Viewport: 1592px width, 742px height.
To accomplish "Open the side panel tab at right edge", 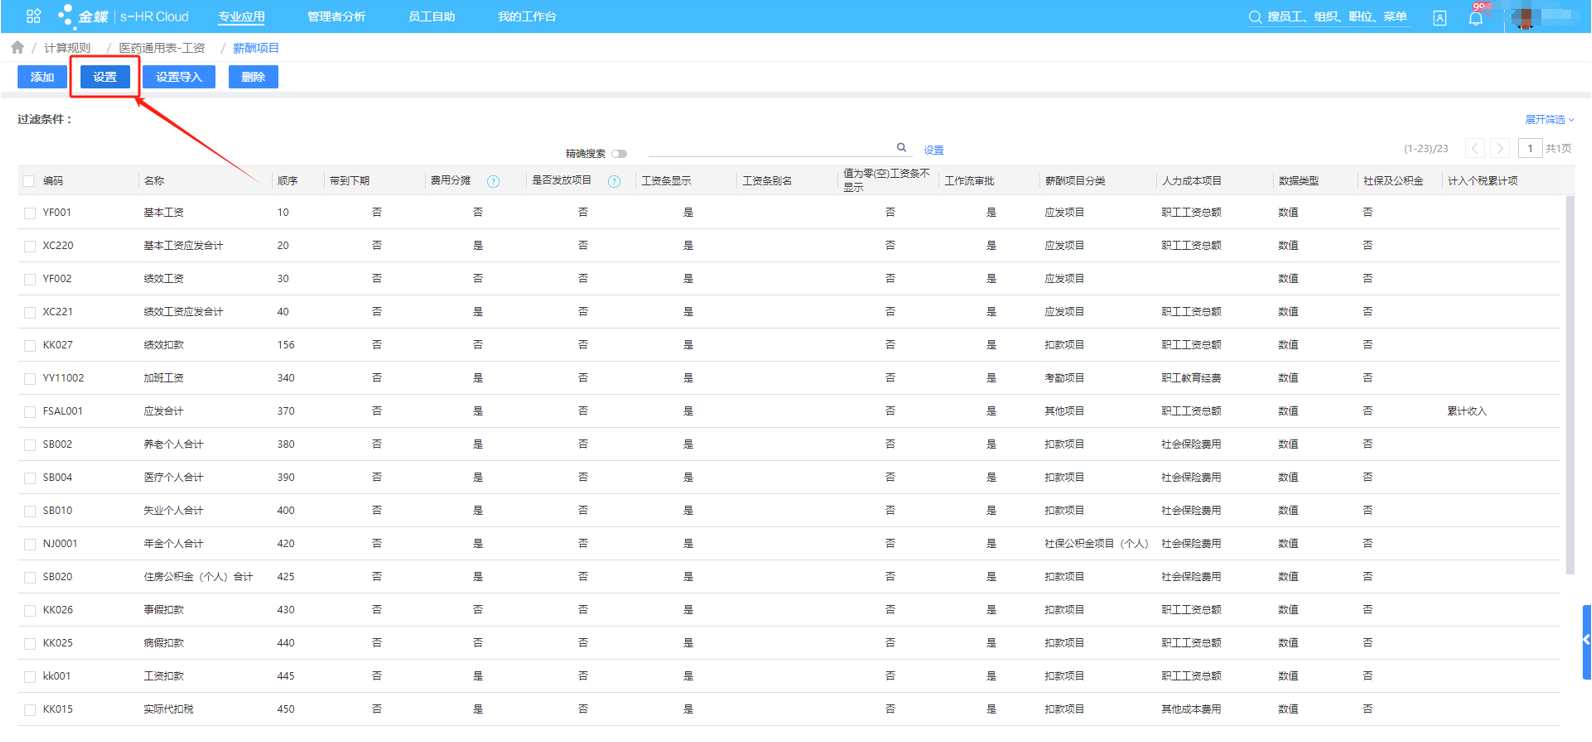I will (1586, 642).
